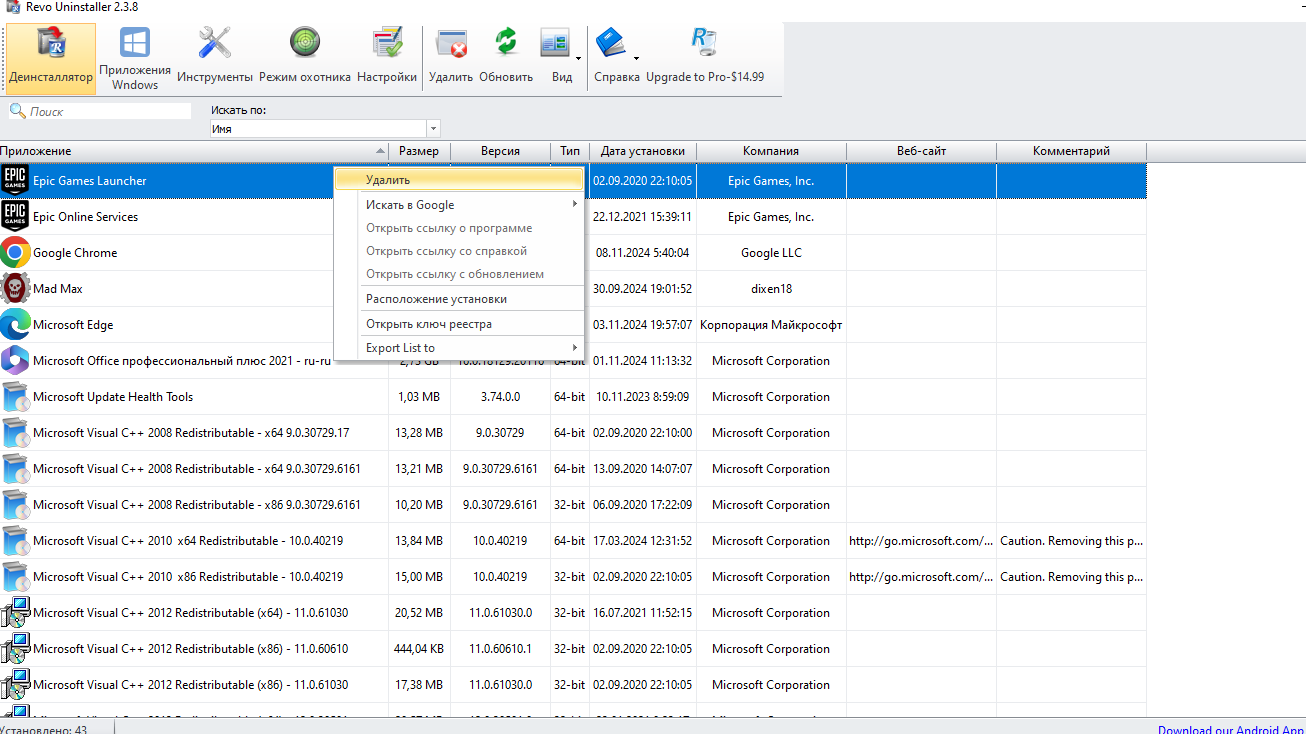
Task: Click version cell 11.0.60610.1
Action: (x=500, y=649)
